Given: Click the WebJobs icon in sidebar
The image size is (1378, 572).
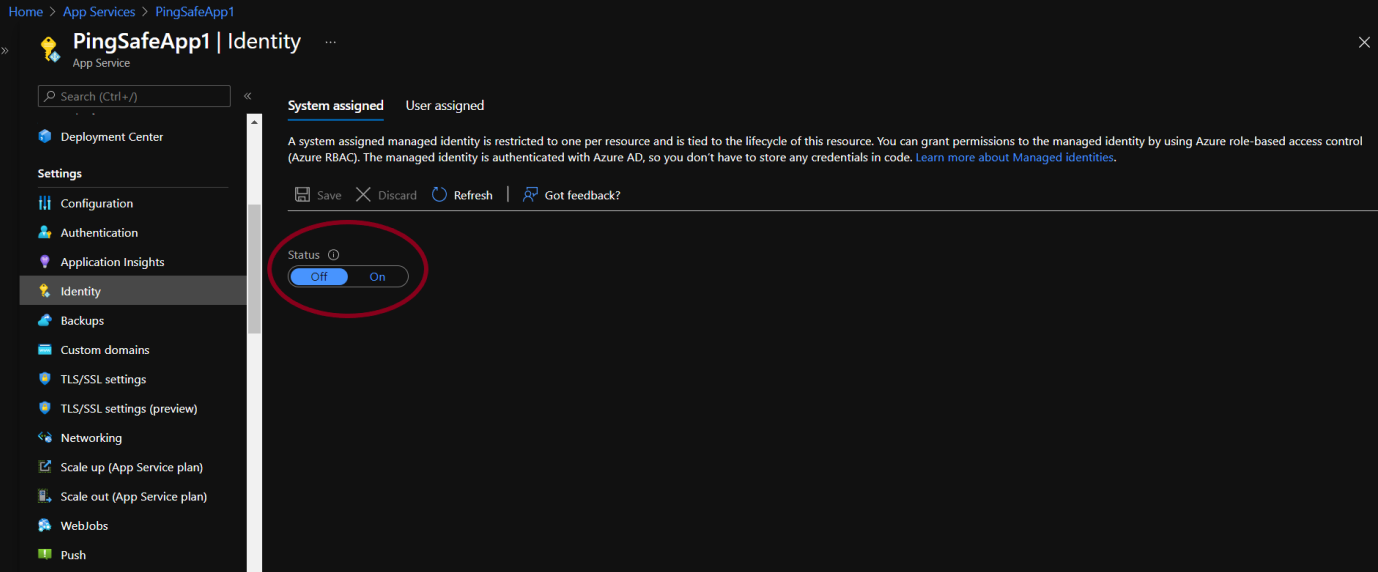Looking at the screenshot, I should [x=45, y=526].
